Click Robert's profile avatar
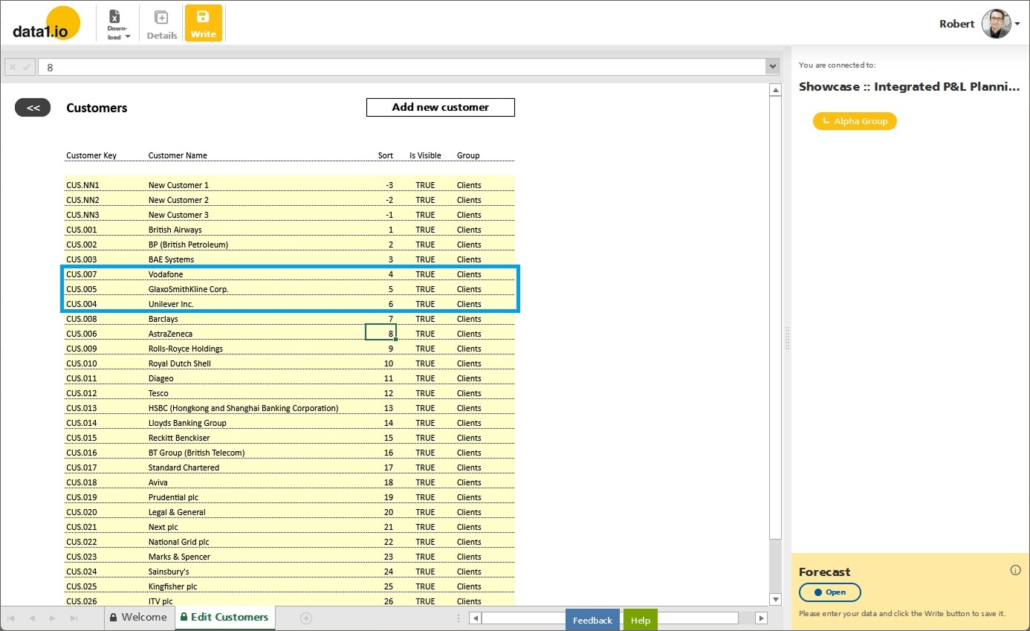The width and height of the screenshot is (1030, 631). (995, 24)
